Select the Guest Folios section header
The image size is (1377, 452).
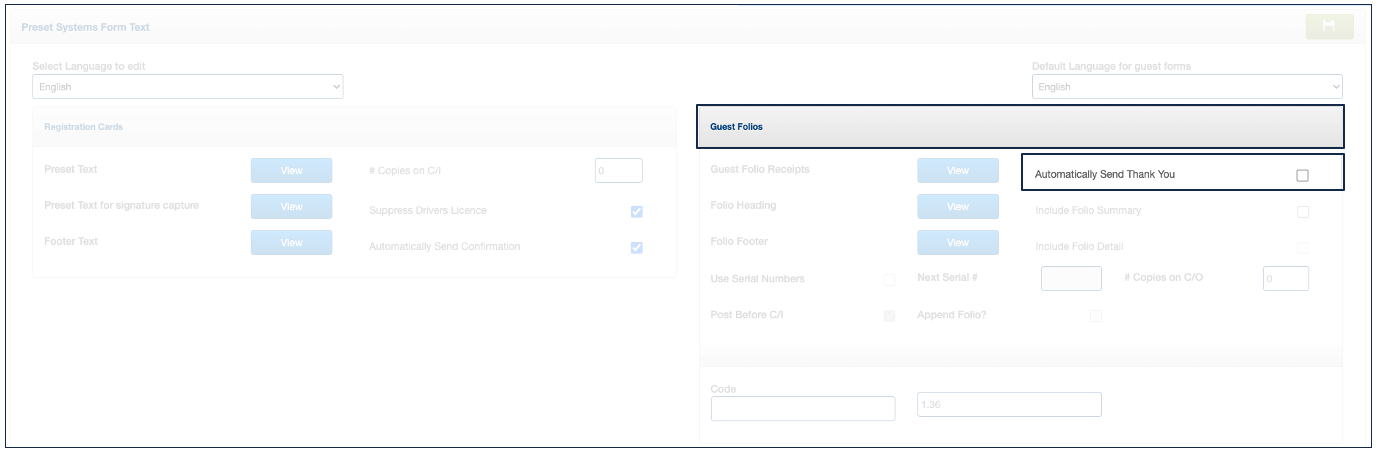1019,127
